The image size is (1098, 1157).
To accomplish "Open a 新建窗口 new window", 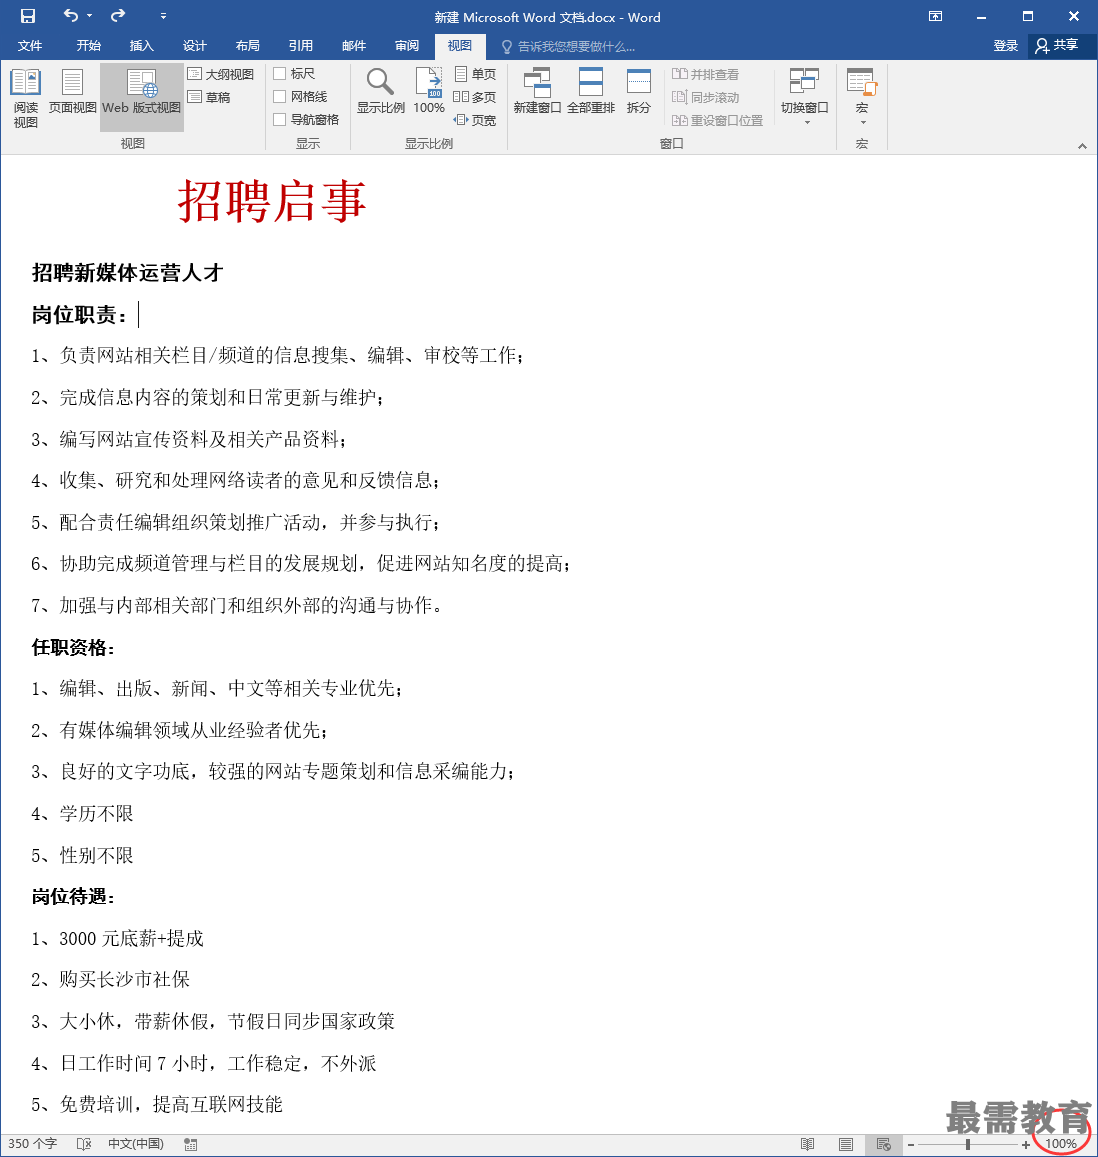I will (x=537, y=91).
